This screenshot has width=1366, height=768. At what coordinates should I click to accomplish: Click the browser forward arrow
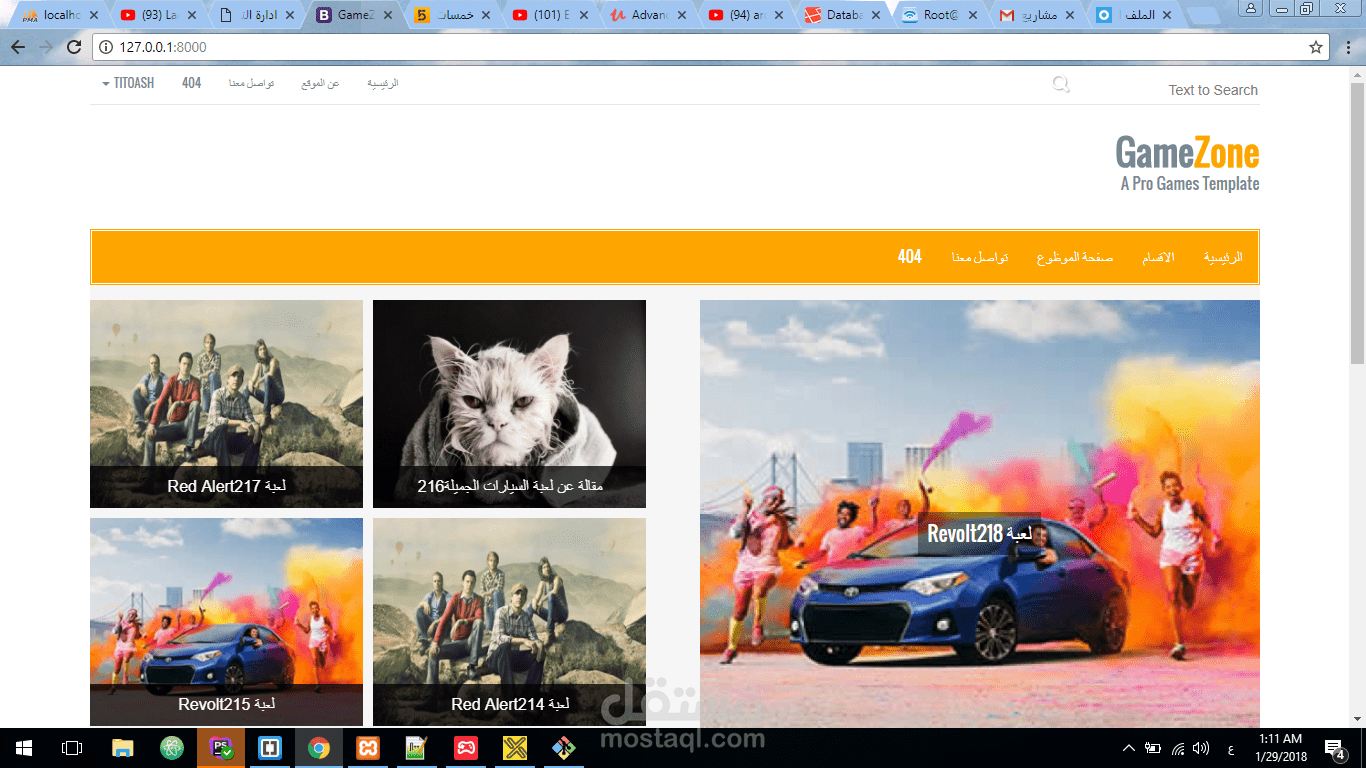coord(46,47)
